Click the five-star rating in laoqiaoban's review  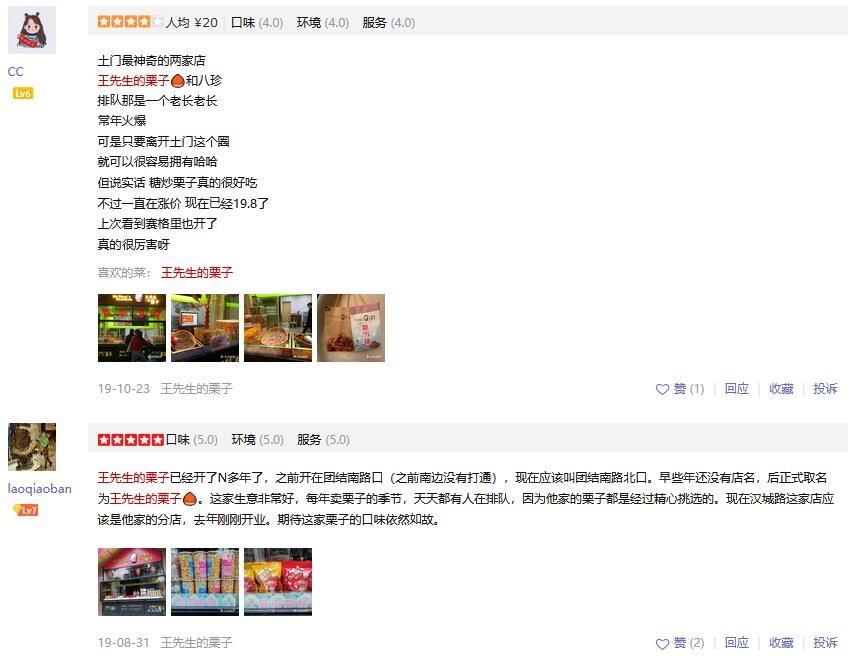[x=131, y=440]
